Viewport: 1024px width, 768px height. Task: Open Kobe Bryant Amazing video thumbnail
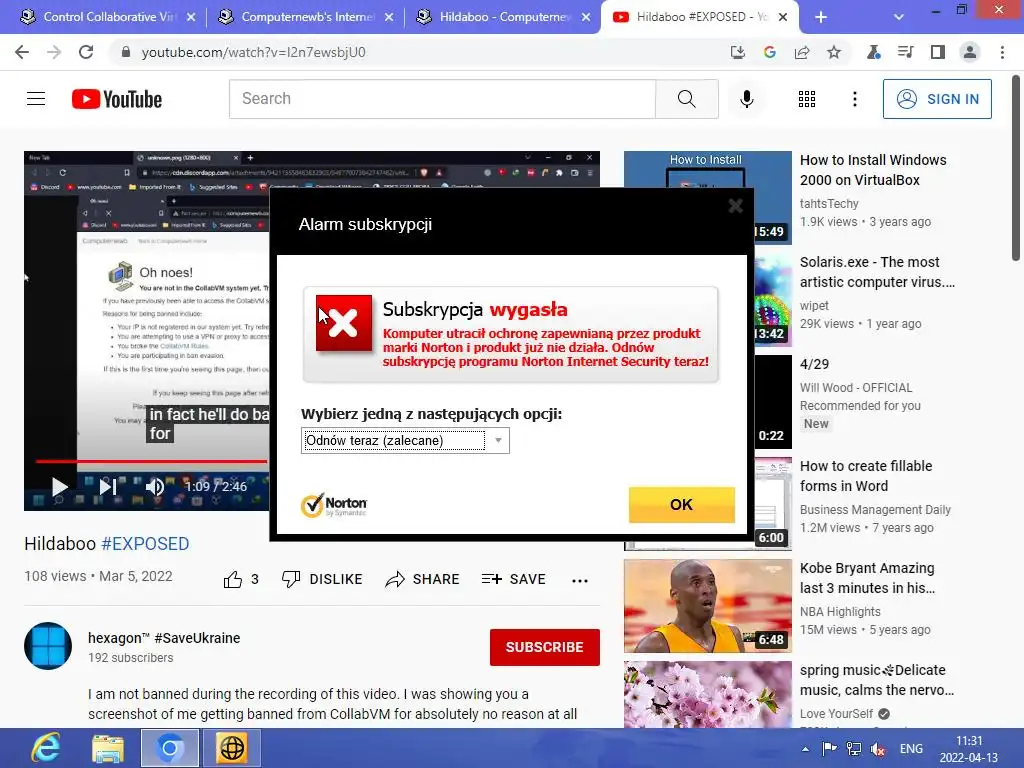(708, 606)
